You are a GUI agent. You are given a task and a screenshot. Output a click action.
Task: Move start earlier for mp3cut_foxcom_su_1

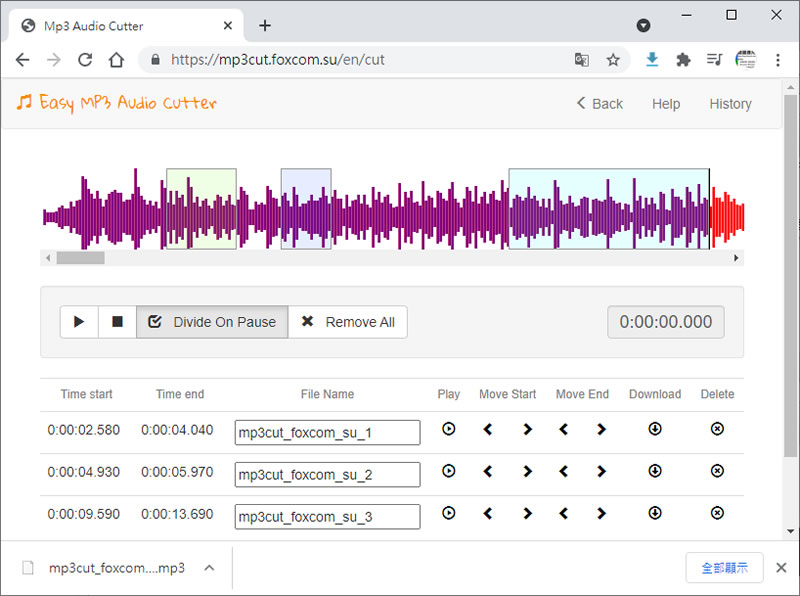[x=488, y=429]
